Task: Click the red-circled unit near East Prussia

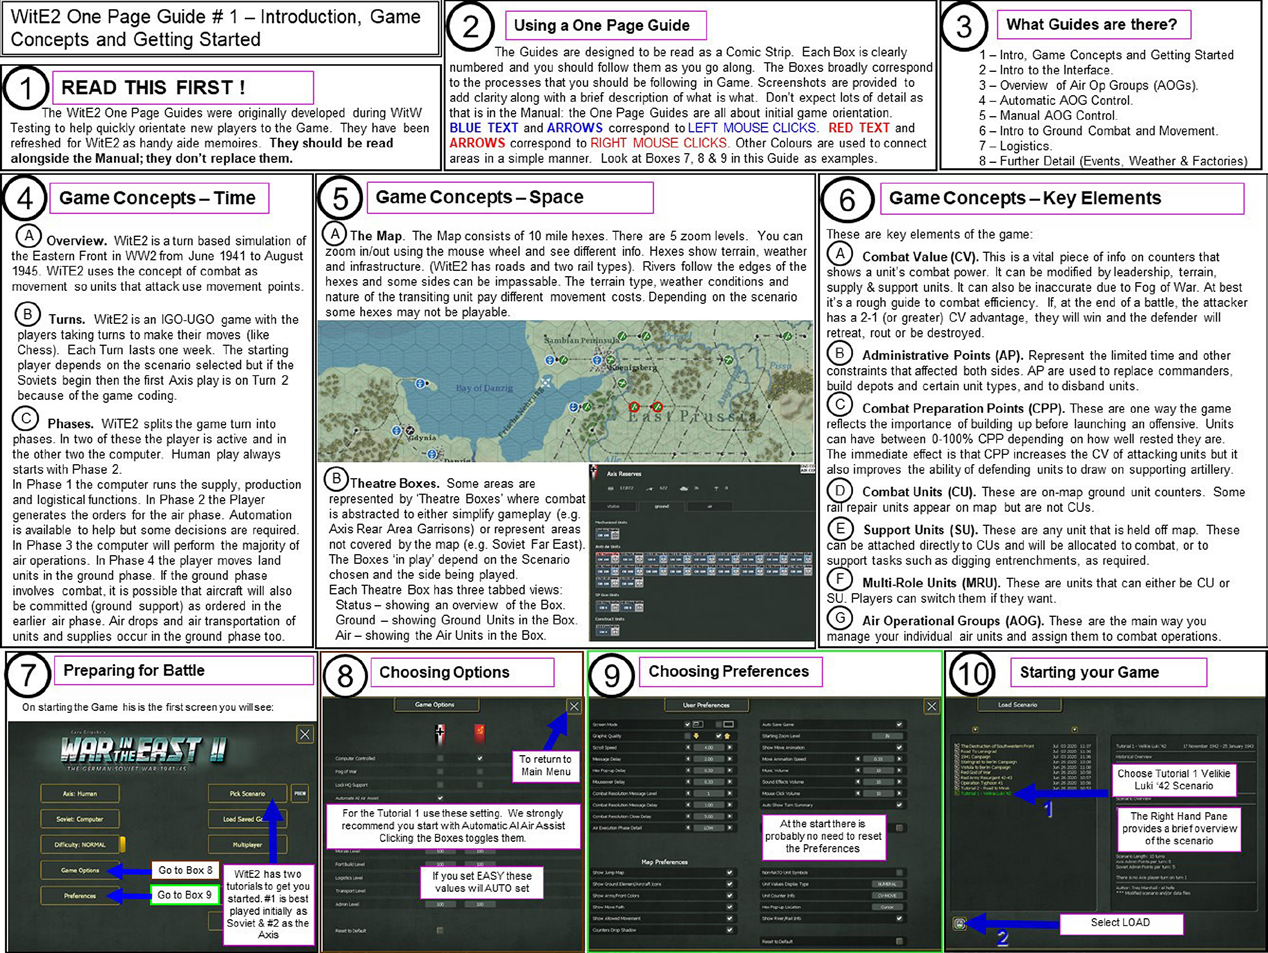Action: [634, 408]
